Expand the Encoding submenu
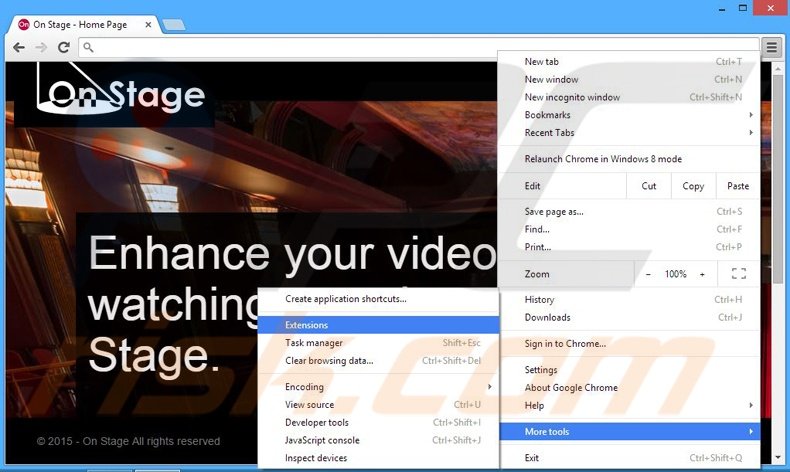 [x=378, y=386]
